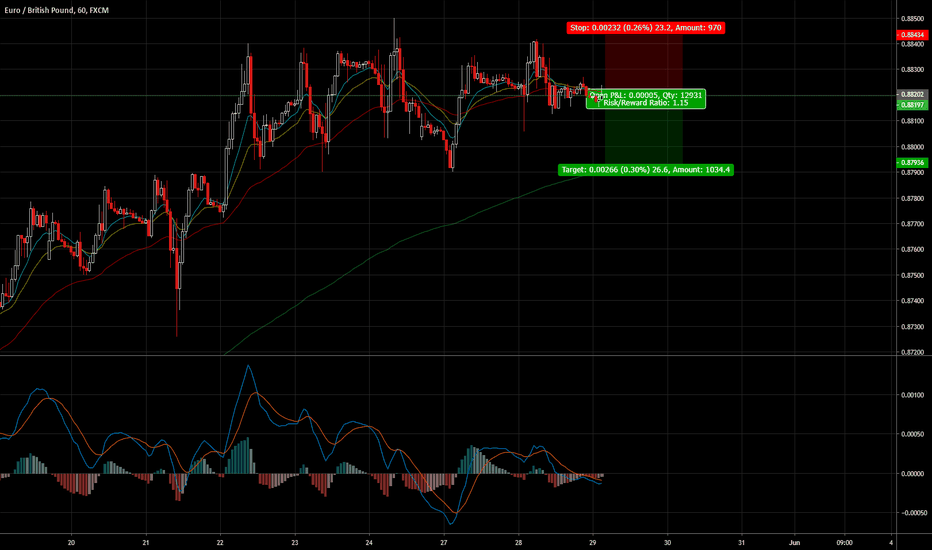Click date 23 on the time axis
This screenshot has width=932, height=550.
[x=295, y=542]
